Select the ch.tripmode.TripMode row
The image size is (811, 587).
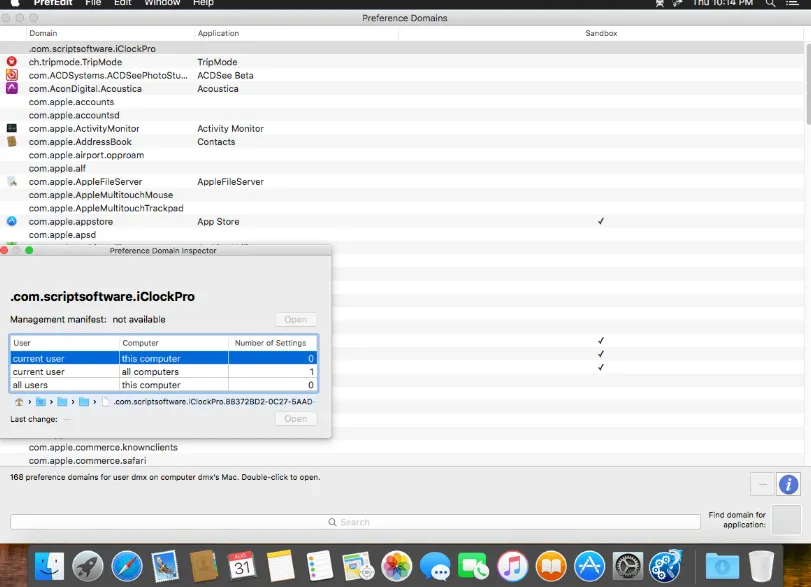pos(402,62)
